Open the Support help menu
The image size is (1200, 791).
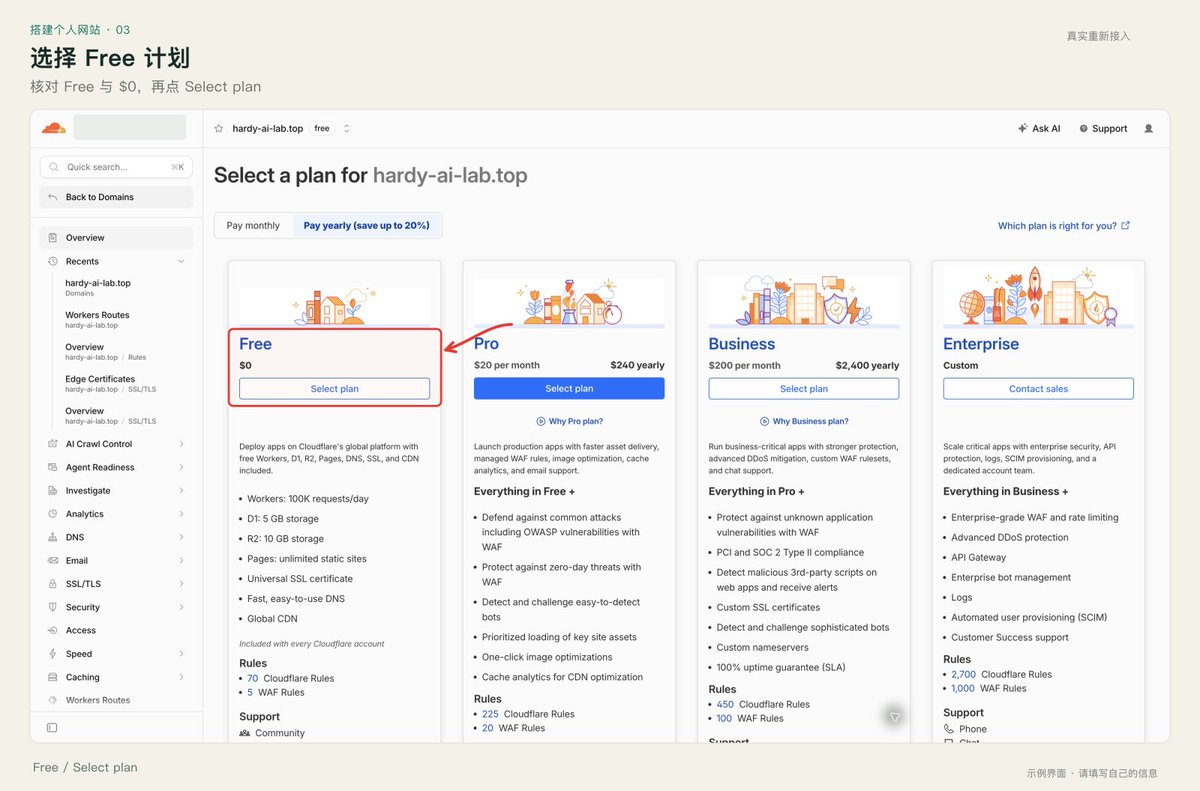click(x=1103, y=129)
